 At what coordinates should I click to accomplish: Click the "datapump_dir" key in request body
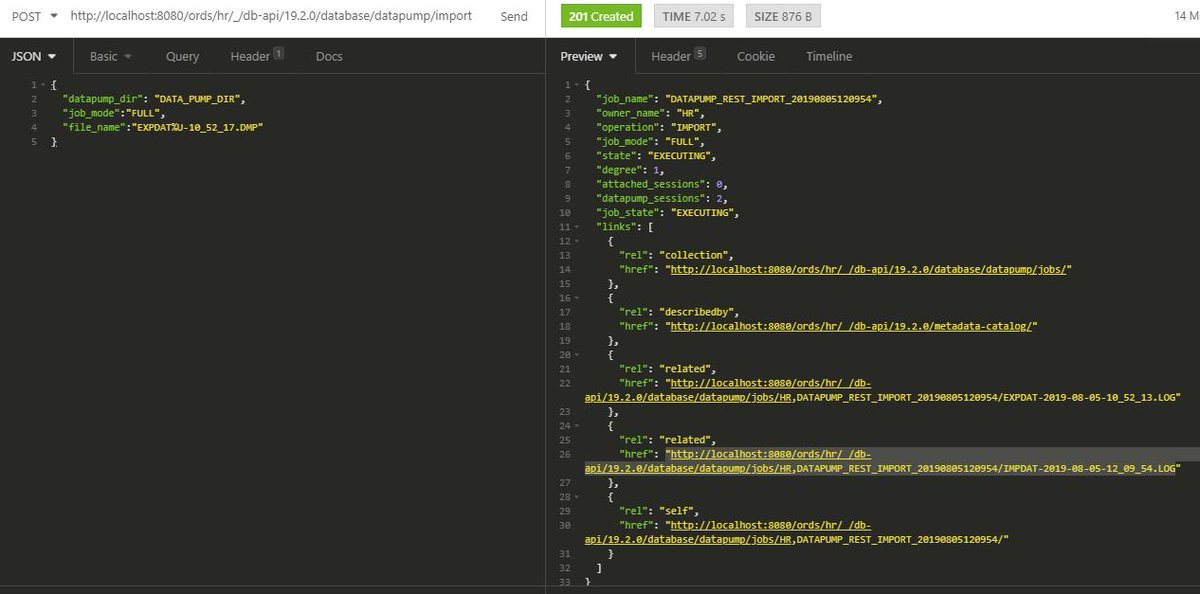click(103, 100)
